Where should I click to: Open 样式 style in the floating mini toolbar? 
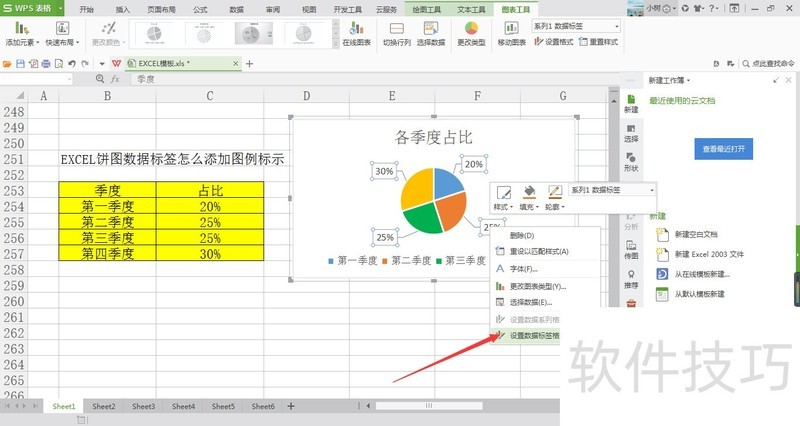tap(503, 198)
